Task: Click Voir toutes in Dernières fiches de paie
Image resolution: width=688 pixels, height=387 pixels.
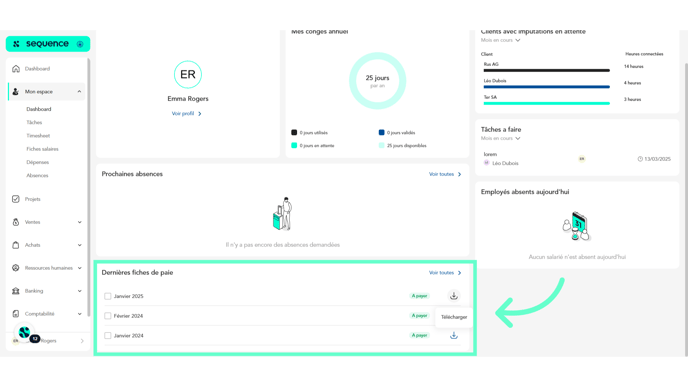Action: click(445, 272)
